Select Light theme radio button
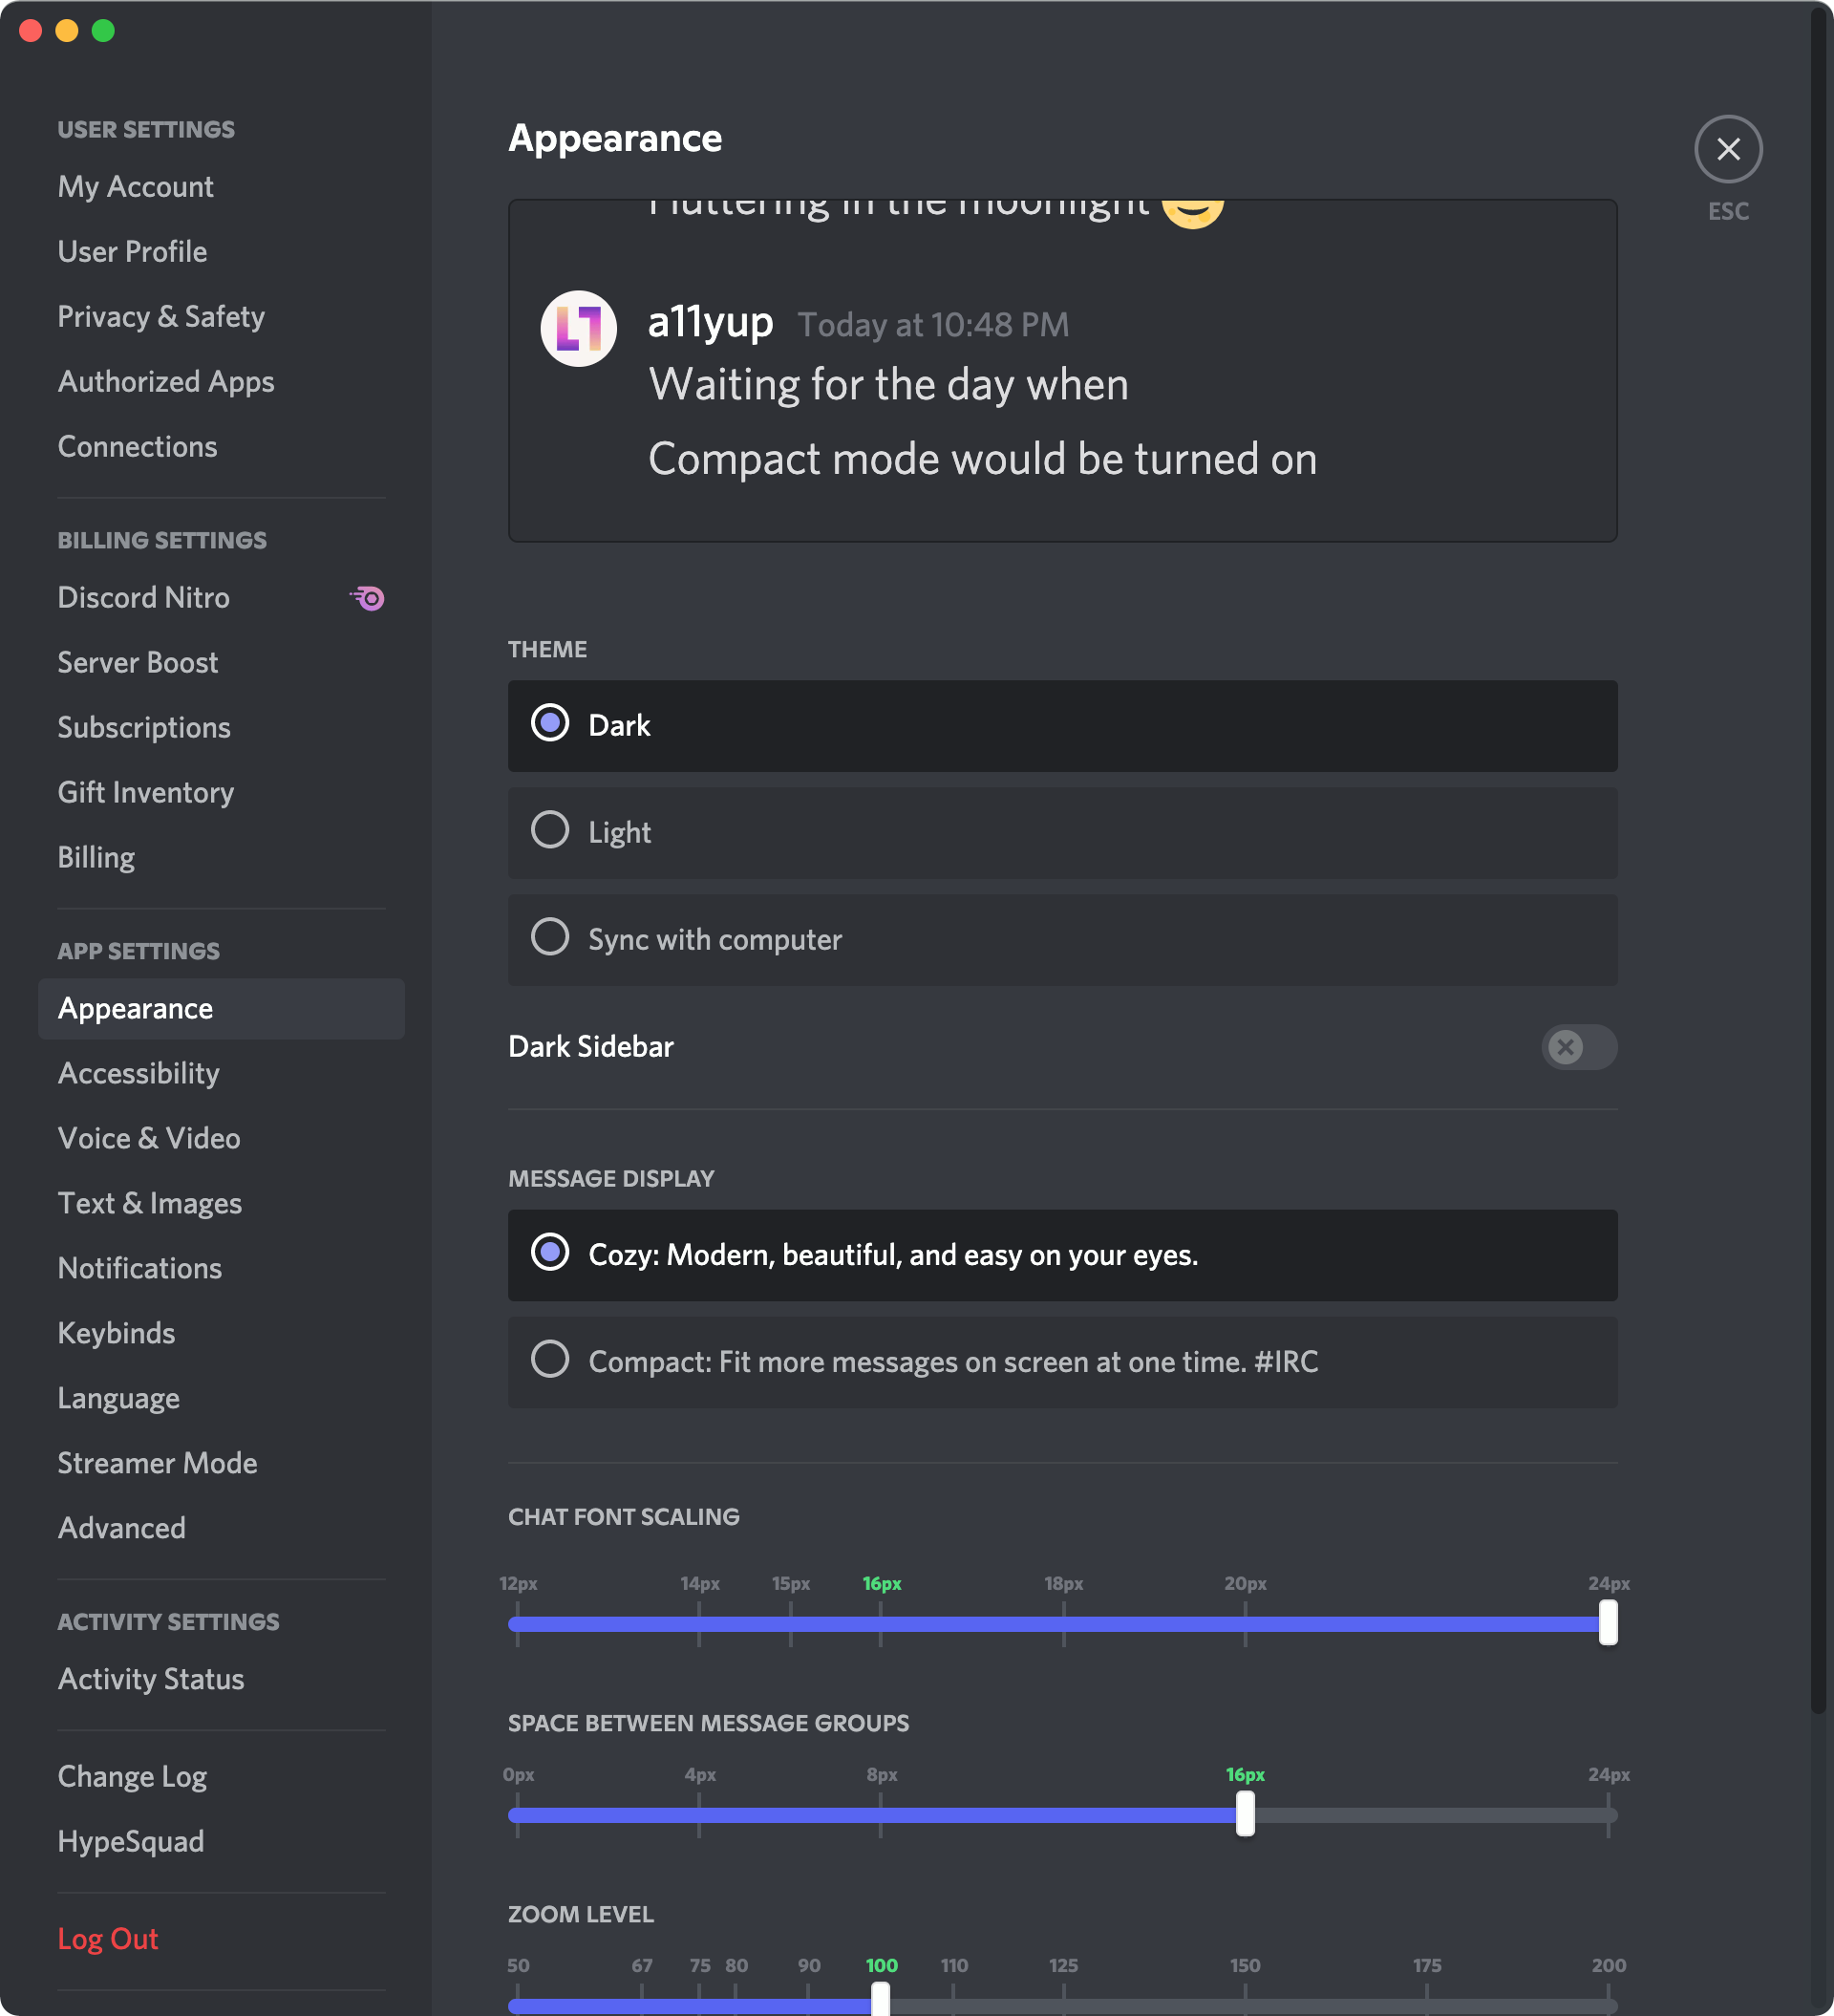The image size is (1834, 2016). point(551,830)
